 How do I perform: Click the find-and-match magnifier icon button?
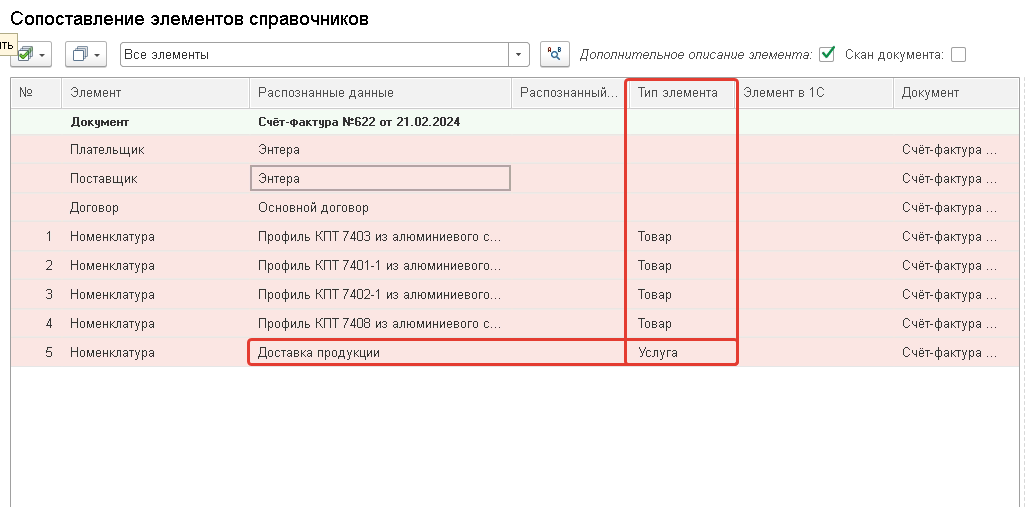pos(555,55)
